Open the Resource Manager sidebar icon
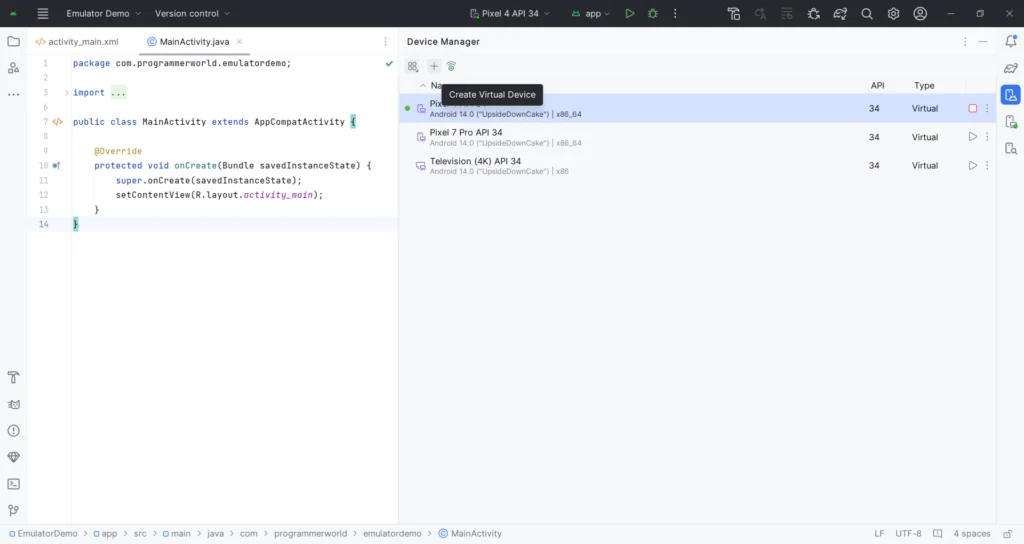The image size is (1024, 544). click(13, 68)
